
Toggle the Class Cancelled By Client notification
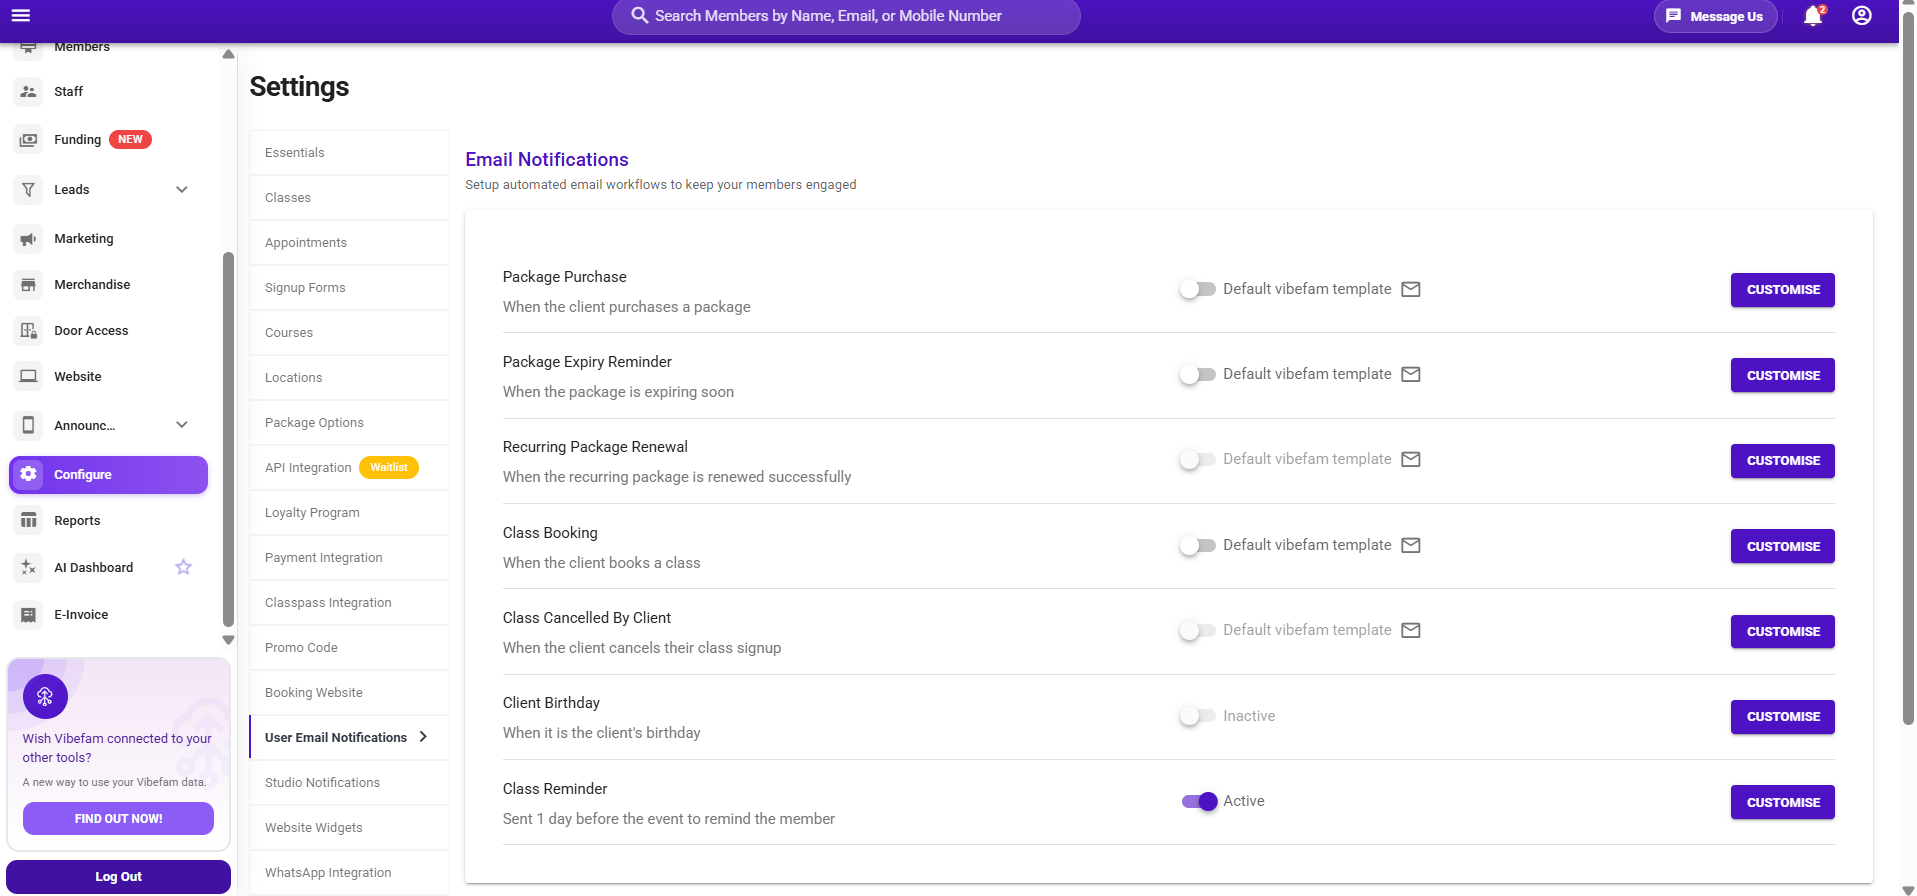[1197, 630]
